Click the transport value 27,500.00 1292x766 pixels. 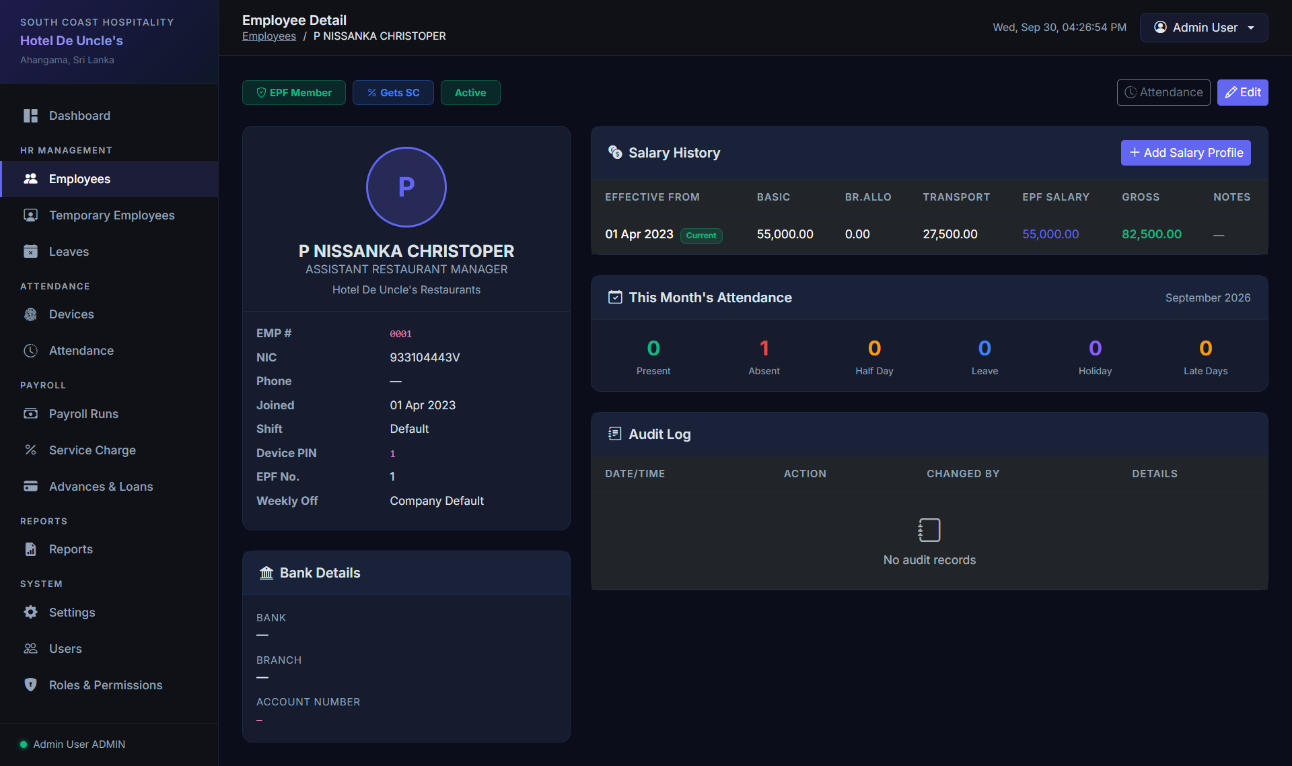point(950,234)
